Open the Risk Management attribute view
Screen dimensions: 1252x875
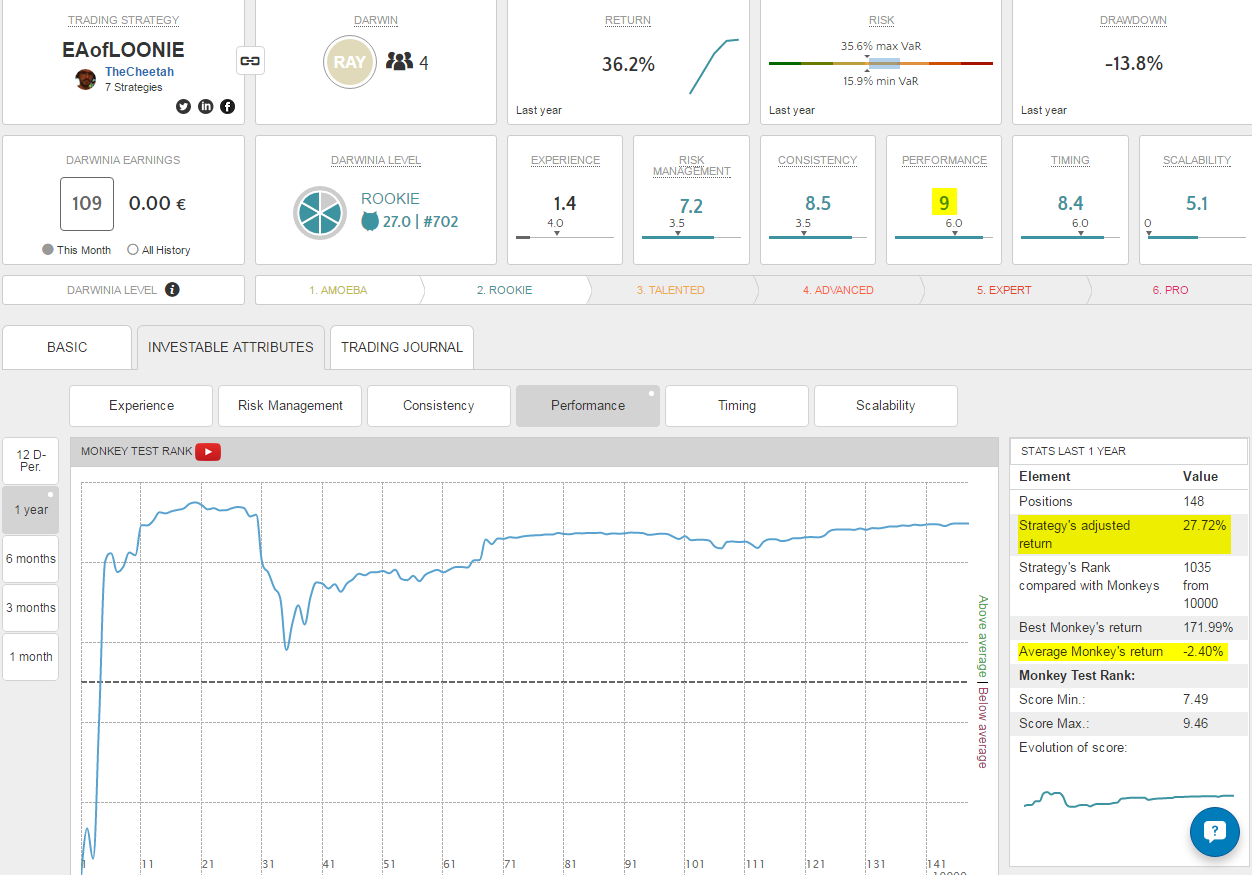click(x=290, y=406)
